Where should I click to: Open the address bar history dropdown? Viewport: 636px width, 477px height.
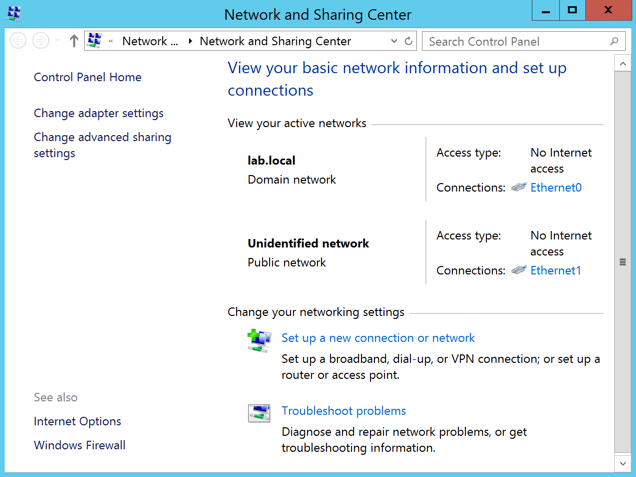point(394,41)
